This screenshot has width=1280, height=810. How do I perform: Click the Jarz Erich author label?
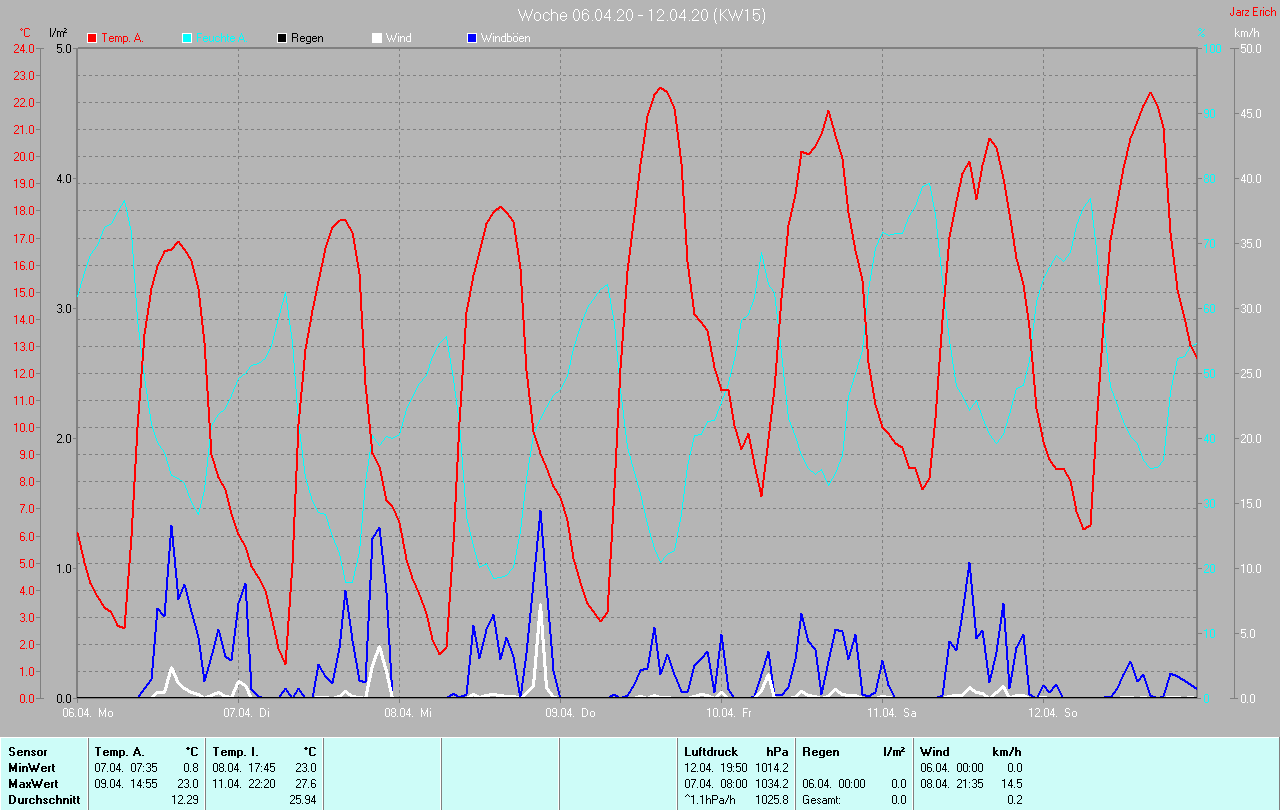pyautogui.click(x=1252, y=12)
